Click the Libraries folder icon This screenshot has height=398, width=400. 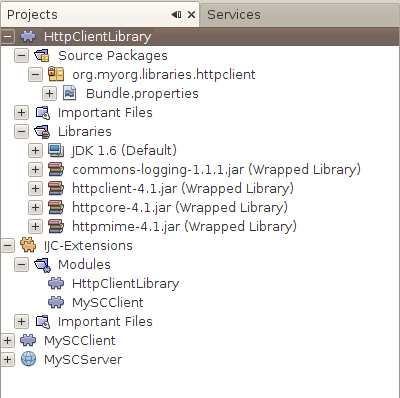pos(42,132)
